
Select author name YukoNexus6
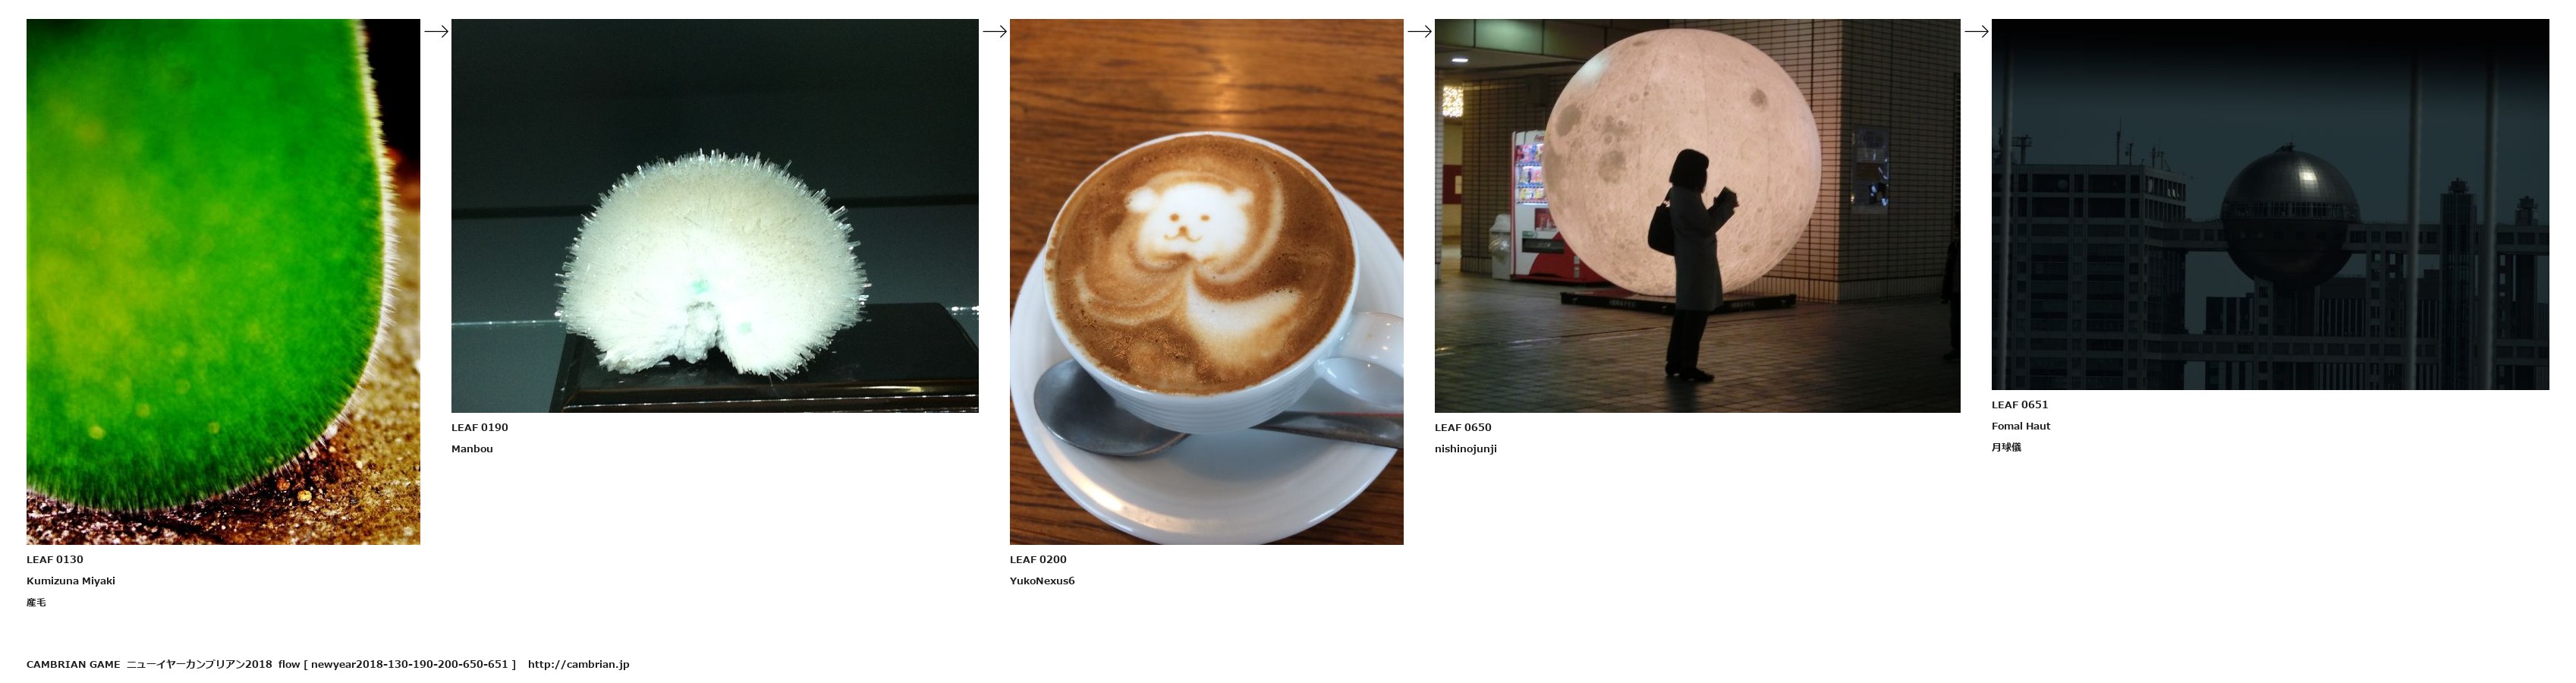click(1042, 581)
